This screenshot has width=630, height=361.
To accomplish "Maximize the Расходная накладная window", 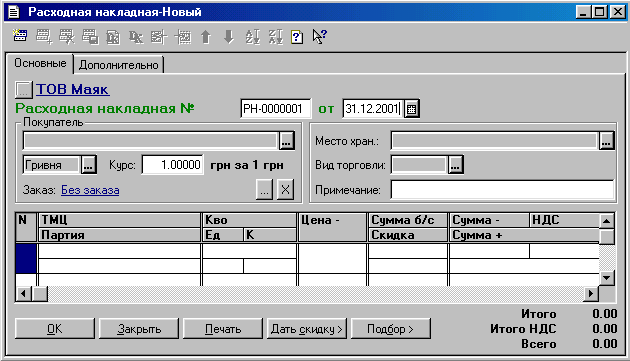I will click(x=599, y=12).
